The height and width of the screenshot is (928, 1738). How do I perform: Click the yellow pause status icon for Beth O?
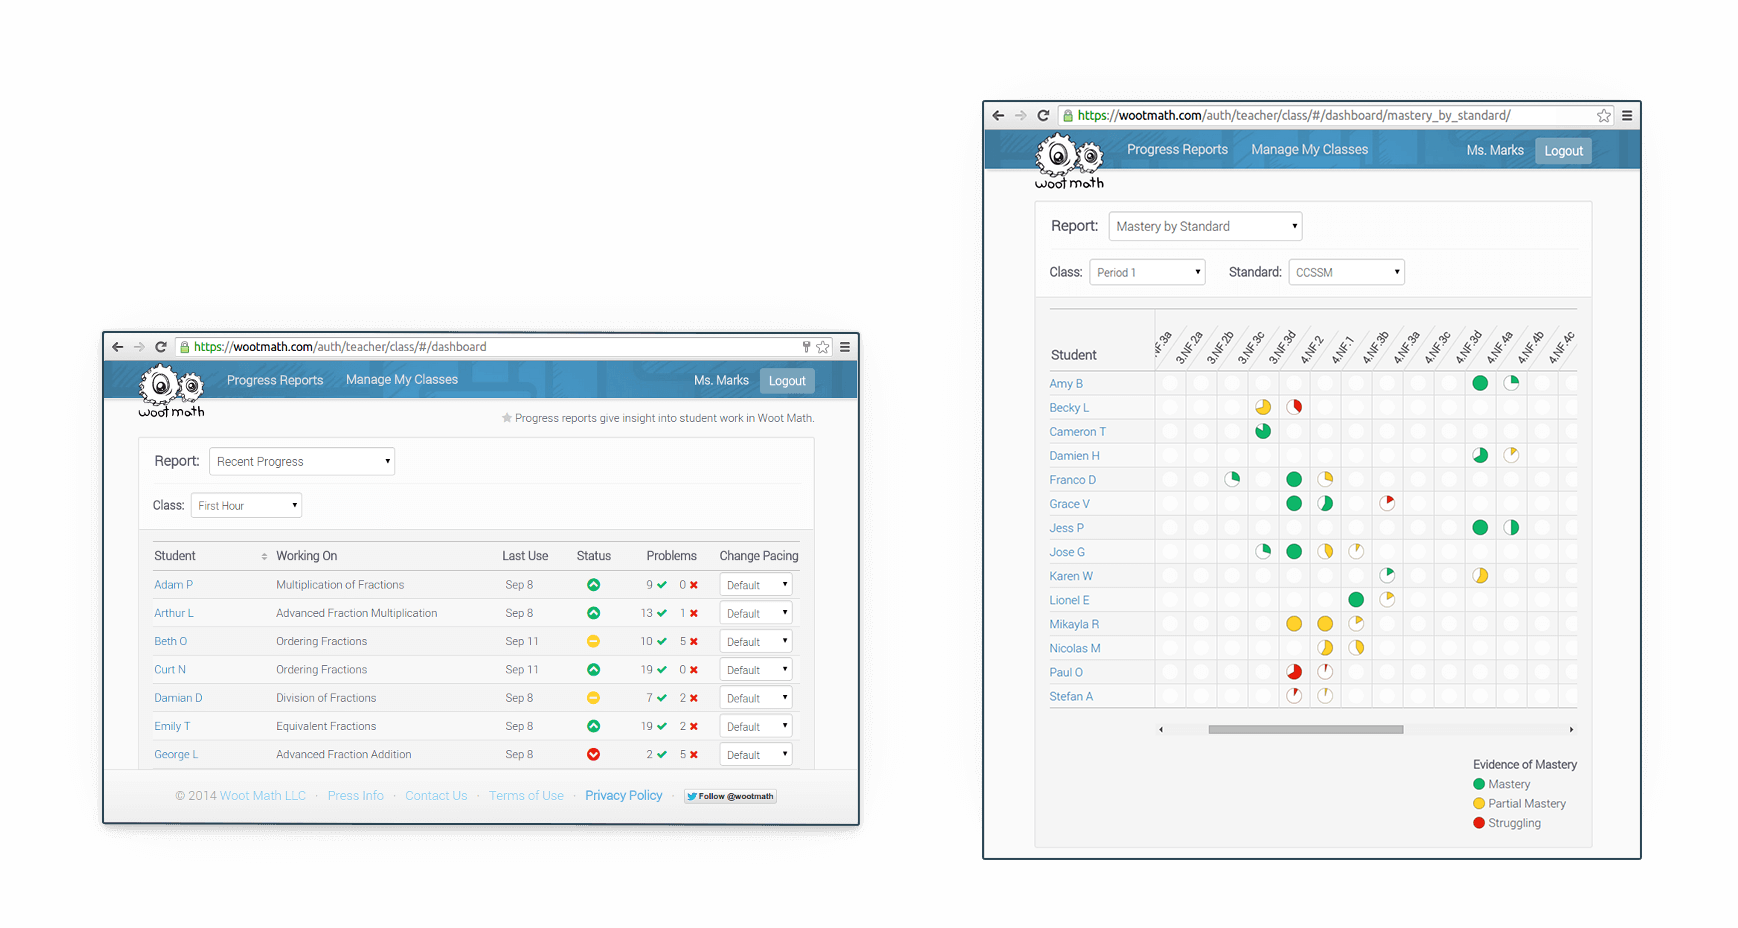[x=593, y=640]
